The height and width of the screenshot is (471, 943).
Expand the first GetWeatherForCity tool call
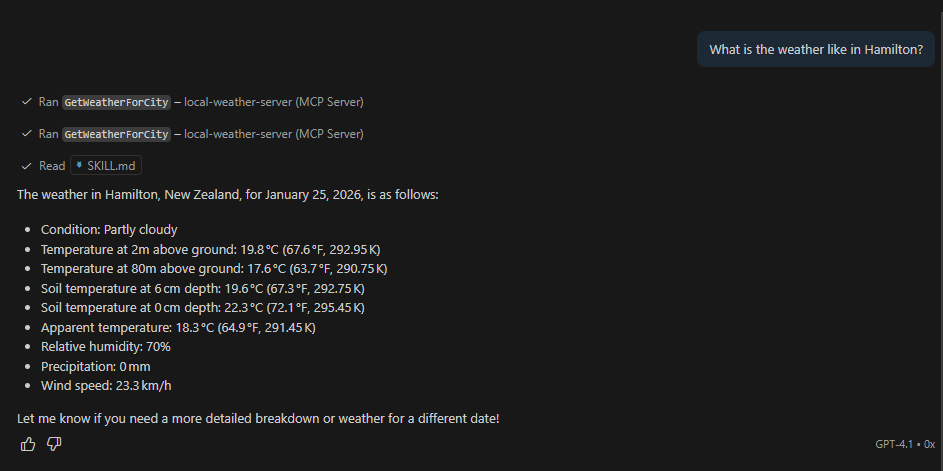116,102
